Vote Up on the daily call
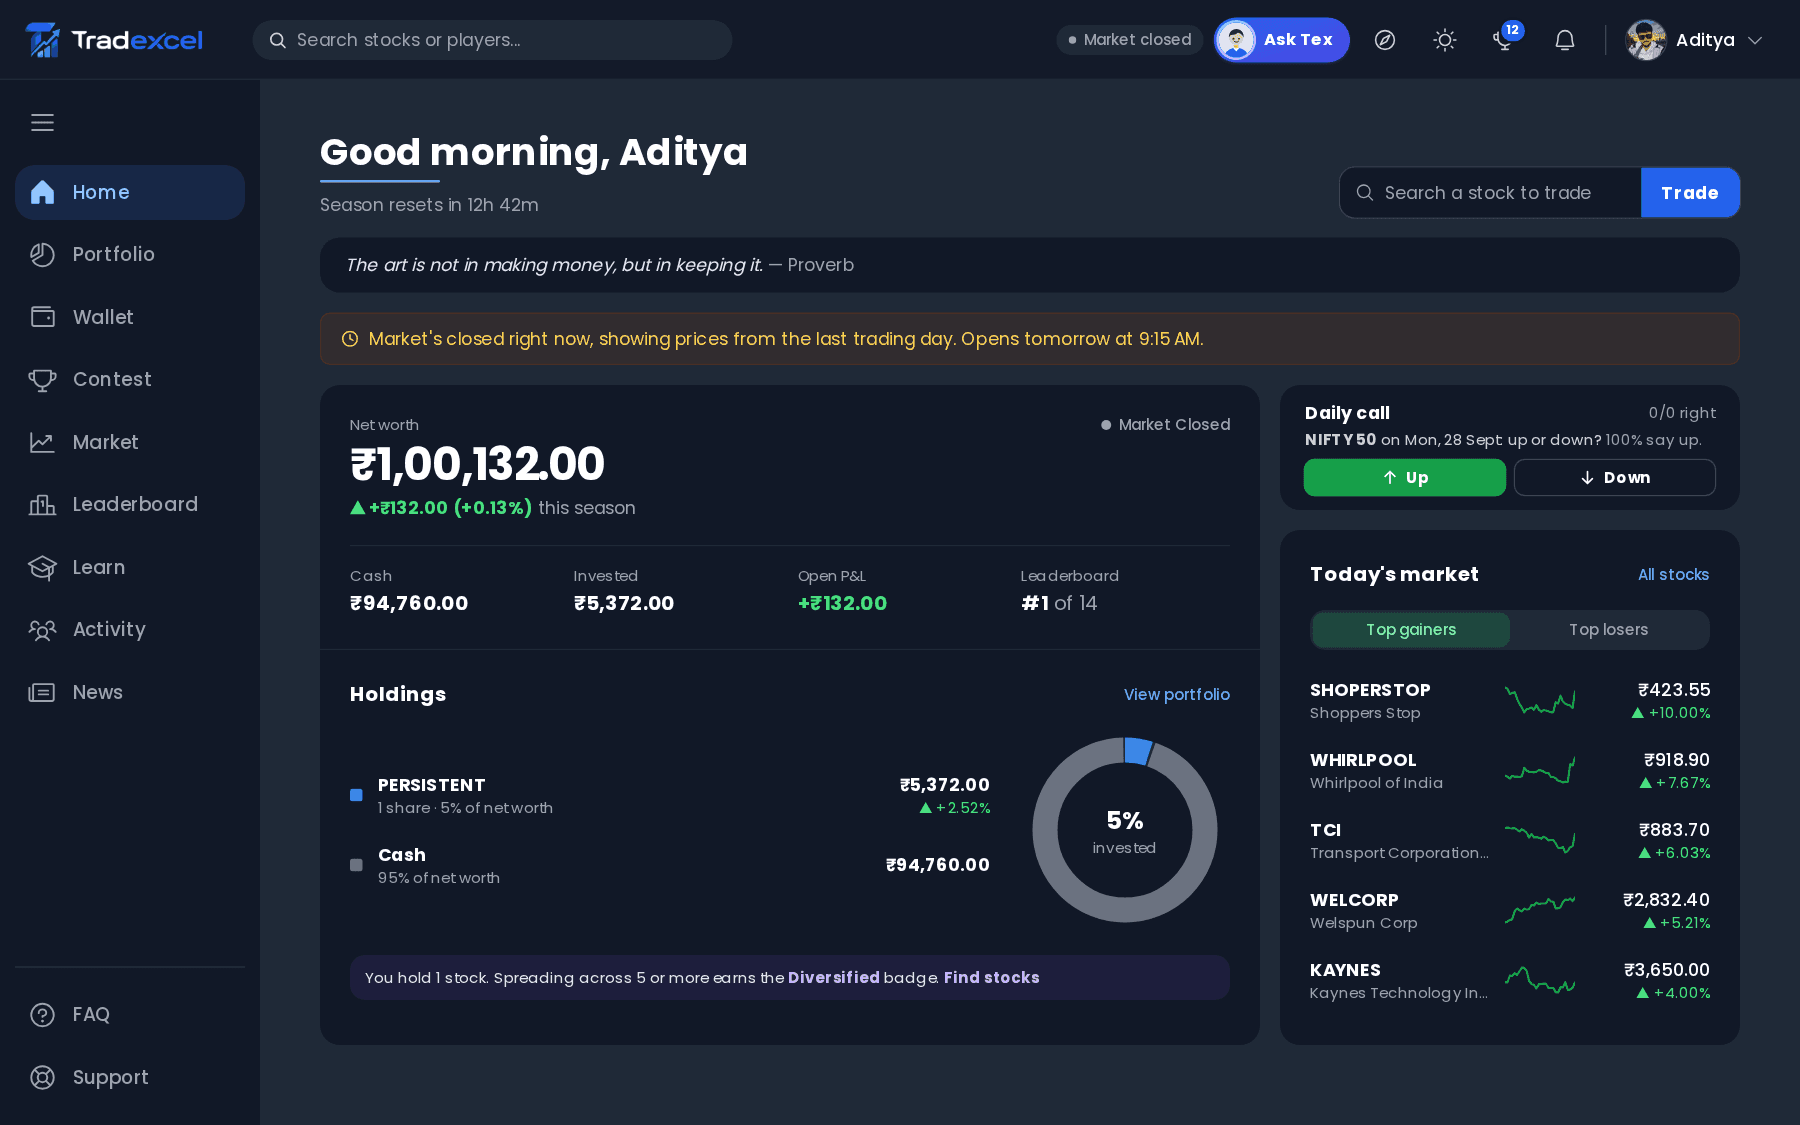Image resolution: width=1800 pixels, height=1125 pixels. click(1405, 477)
